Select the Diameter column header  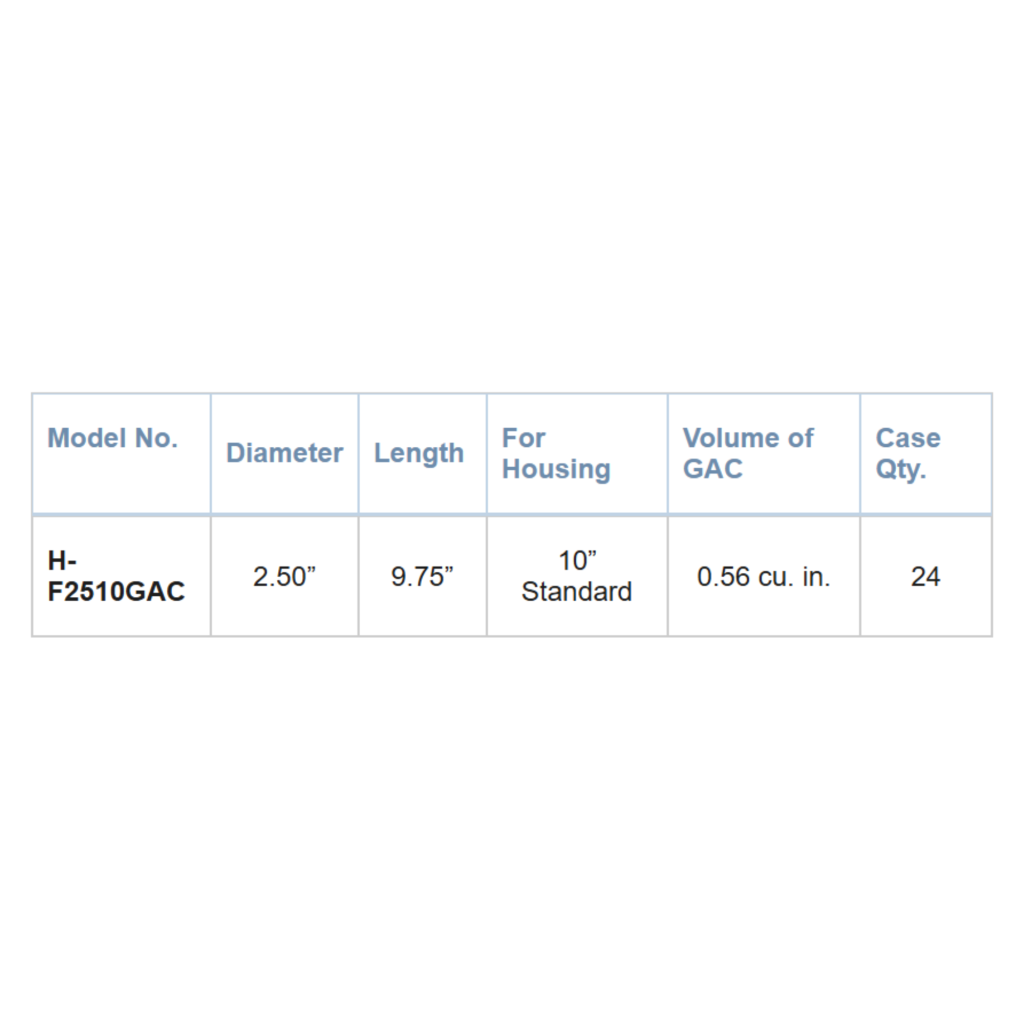click(284, 453)
